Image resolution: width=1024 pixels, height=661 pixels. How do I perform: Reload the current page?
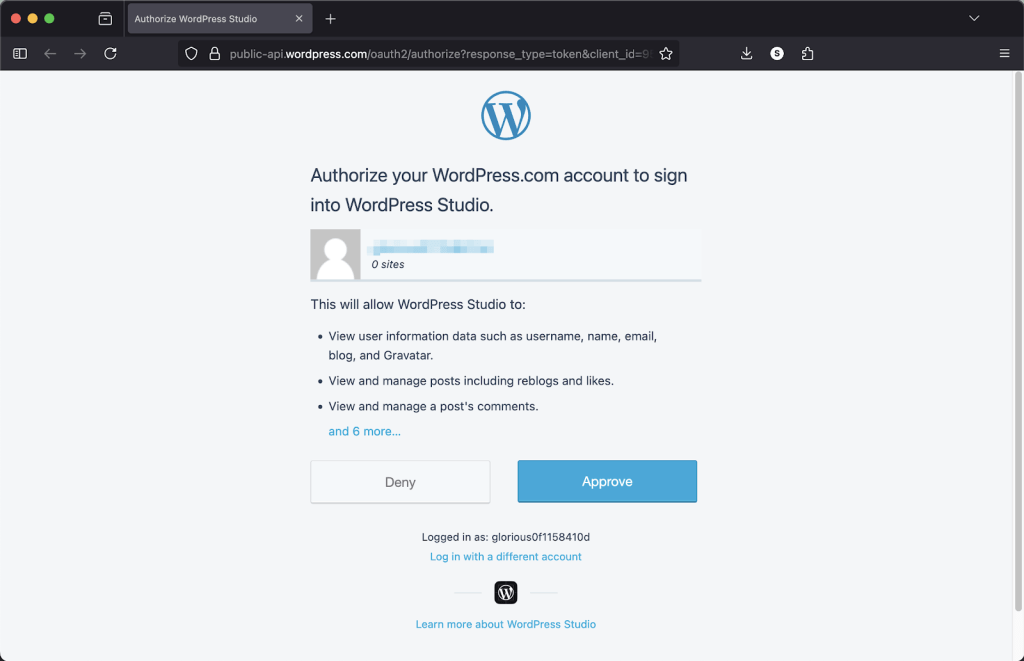pyautogui.click(x=110, y=53)
